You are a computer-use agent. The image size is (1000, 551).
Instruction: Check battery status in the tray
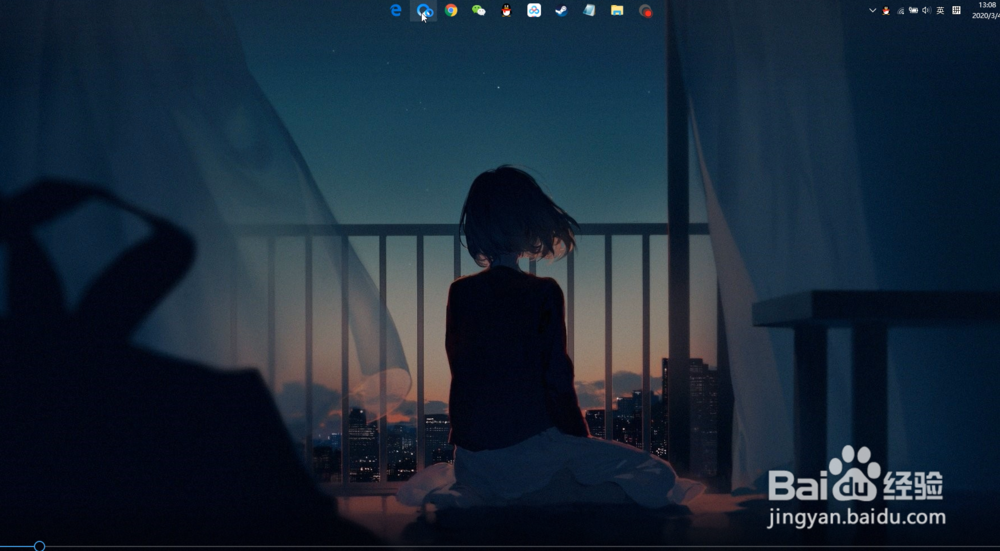point(913,10)
